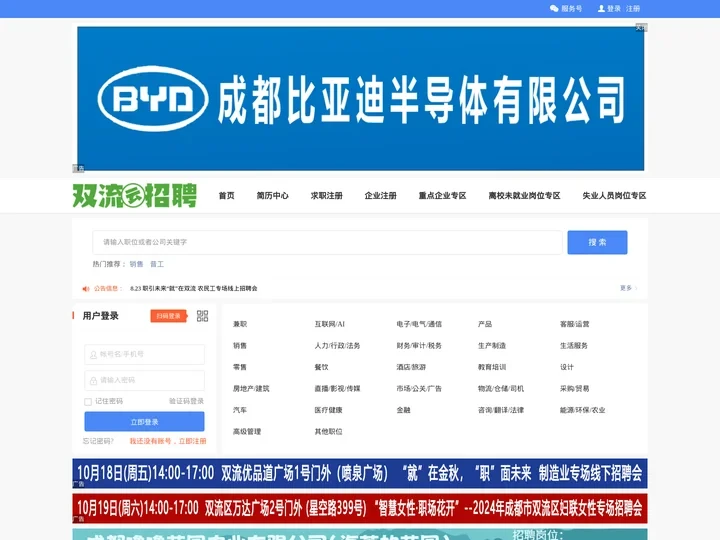Viewport: 720px width, 540px height.
Task: Select the 教育培训 category
Action: pyautogui.click(x=492, y=367)
